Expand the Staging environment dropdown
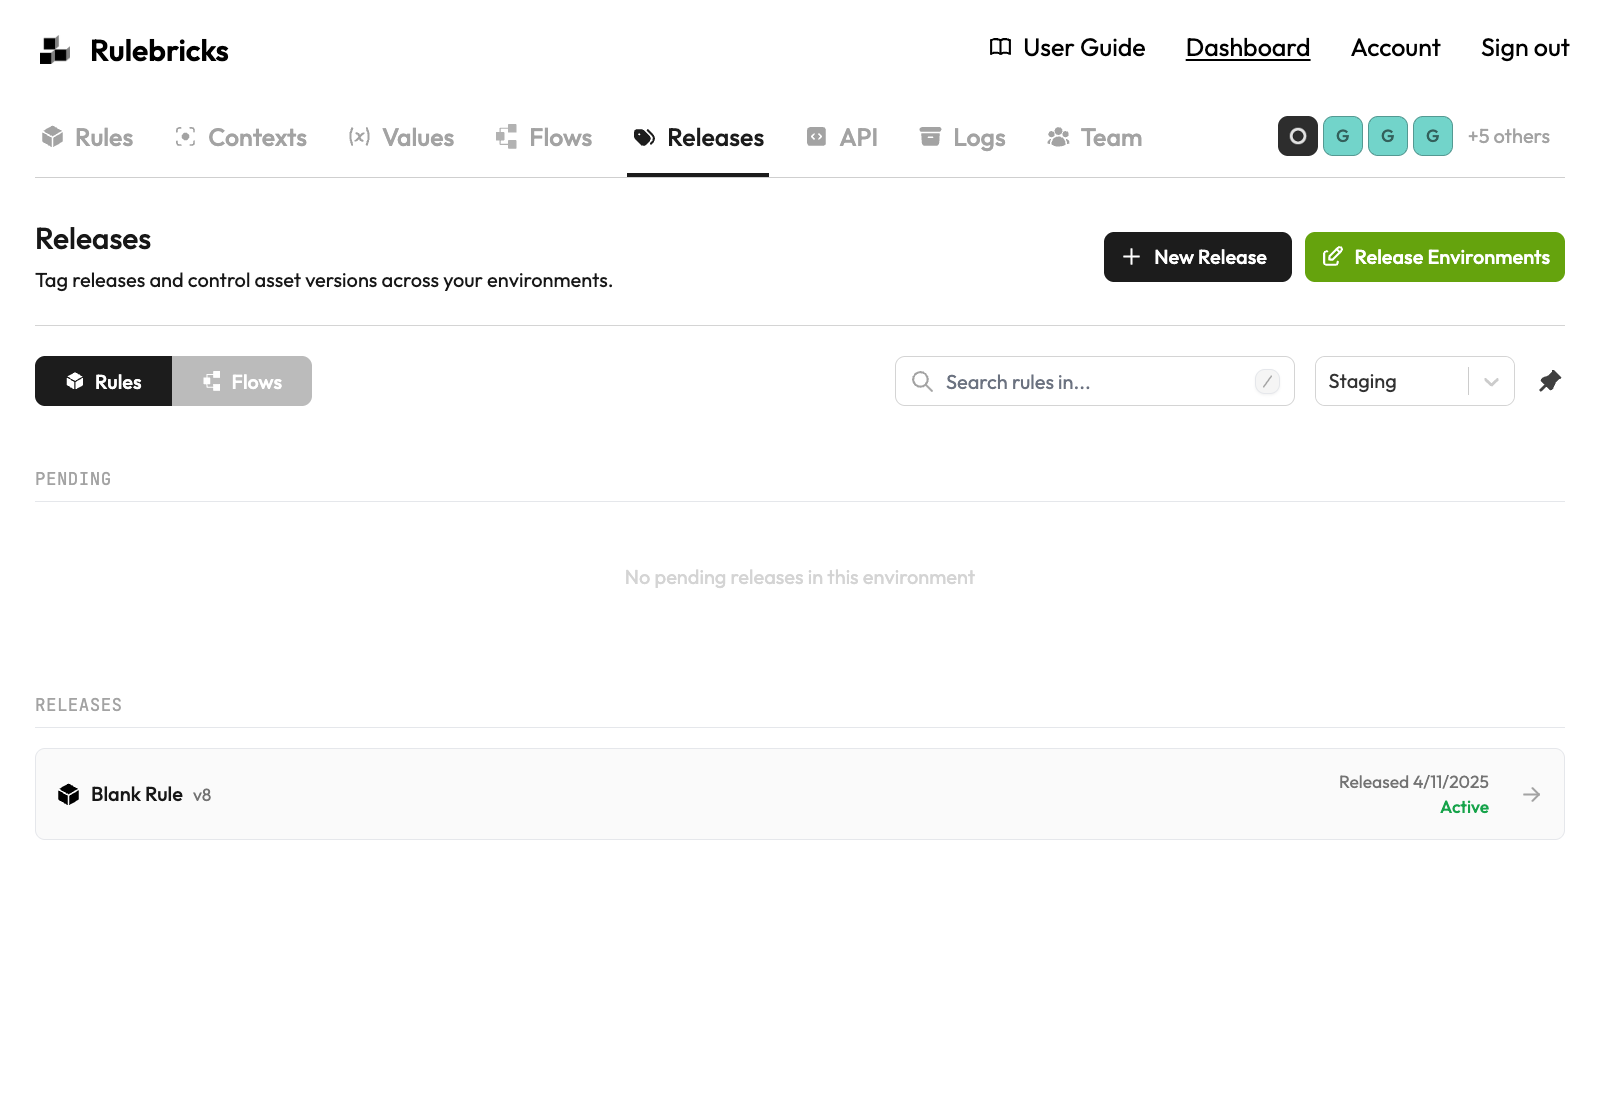Viewport: 1602px width, 1099px height. coord(1490,381)
